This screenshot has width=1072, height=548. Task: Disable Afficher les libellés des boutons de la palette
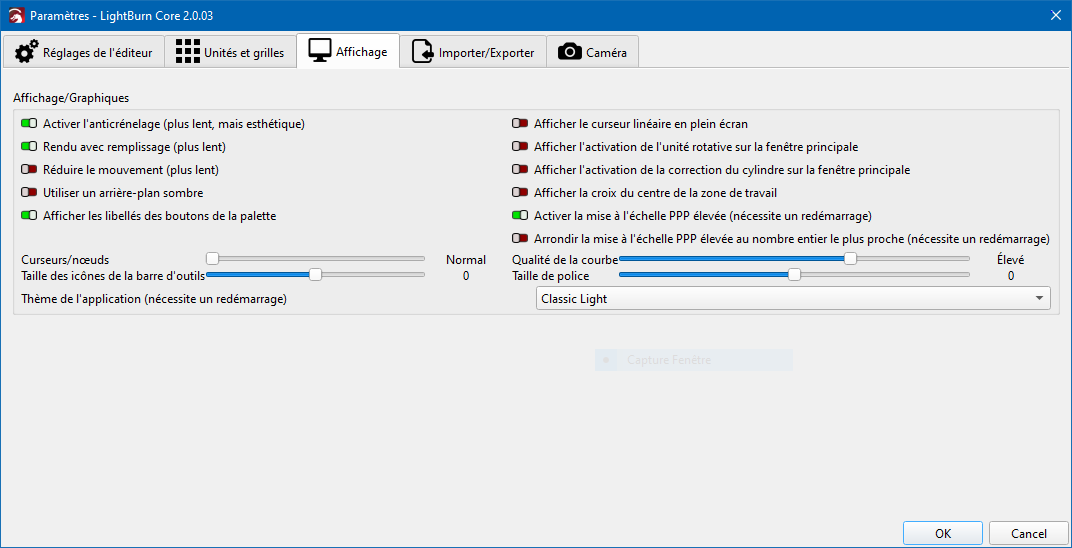click(29, 216)
